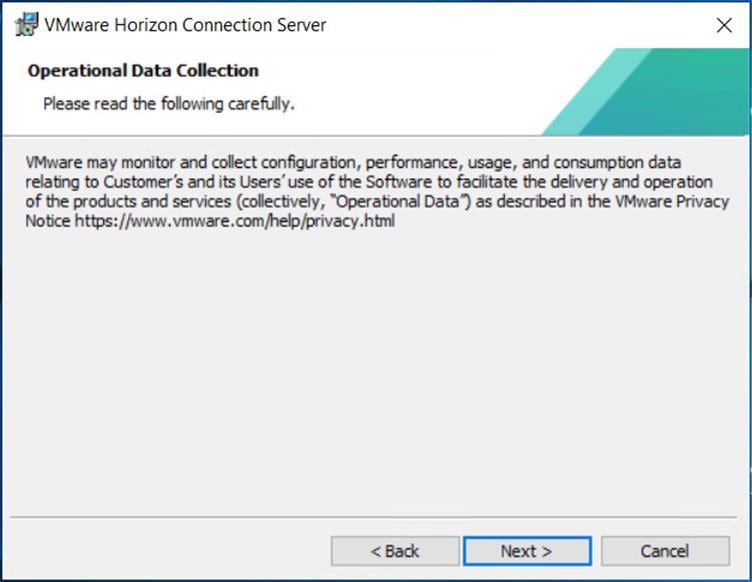Go to the previous step with Back
Viewport: 752px width, 582px height.
395,551
